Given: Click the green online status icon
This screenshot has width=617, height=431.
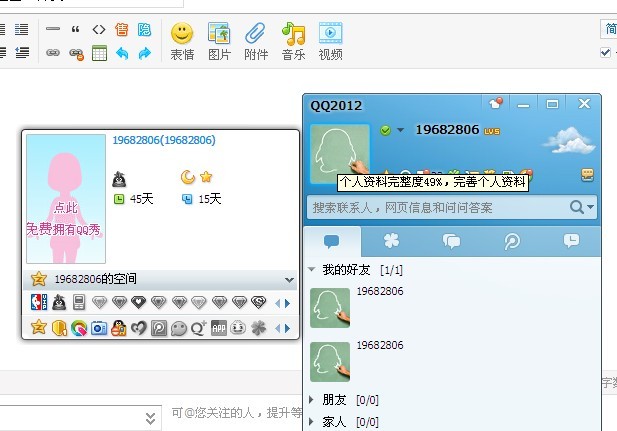Looking at the screenshot, I should [386, 130].
